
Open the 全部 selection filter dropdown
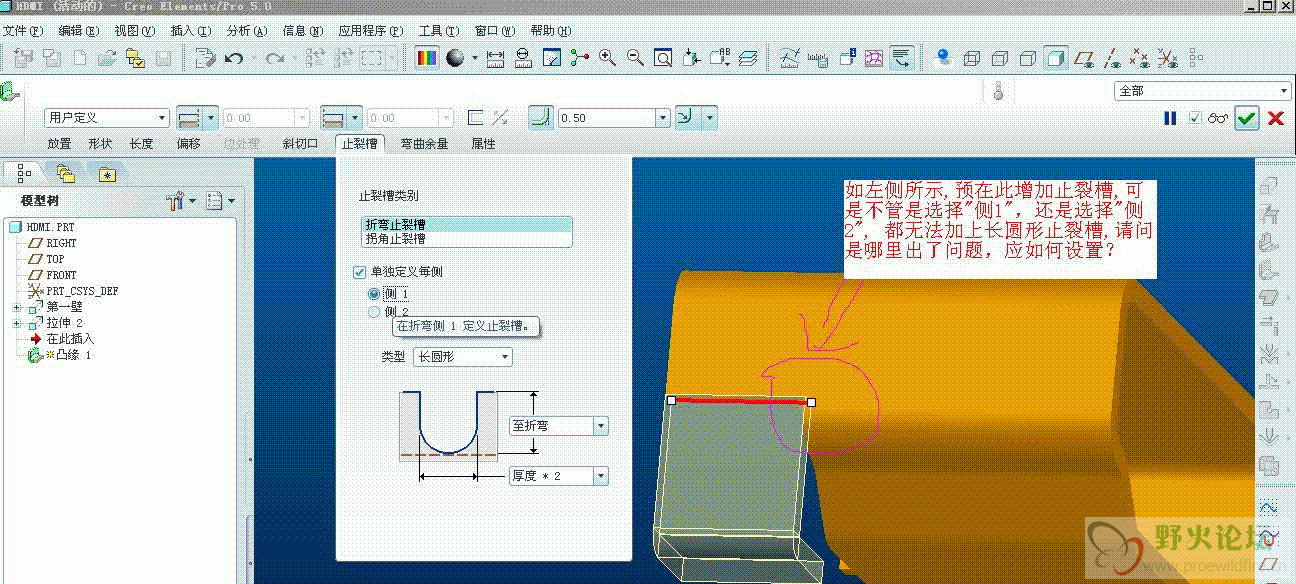click(x=1202, y=91)
